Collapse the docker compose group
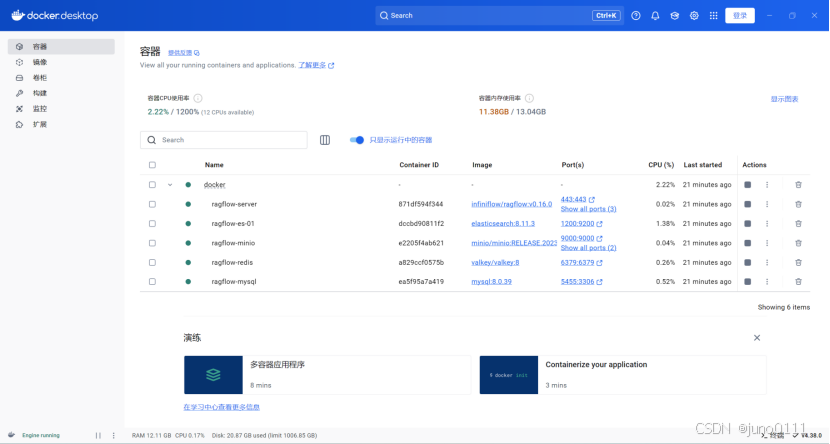Screen dimensions: 830x444 pos(170,185)
